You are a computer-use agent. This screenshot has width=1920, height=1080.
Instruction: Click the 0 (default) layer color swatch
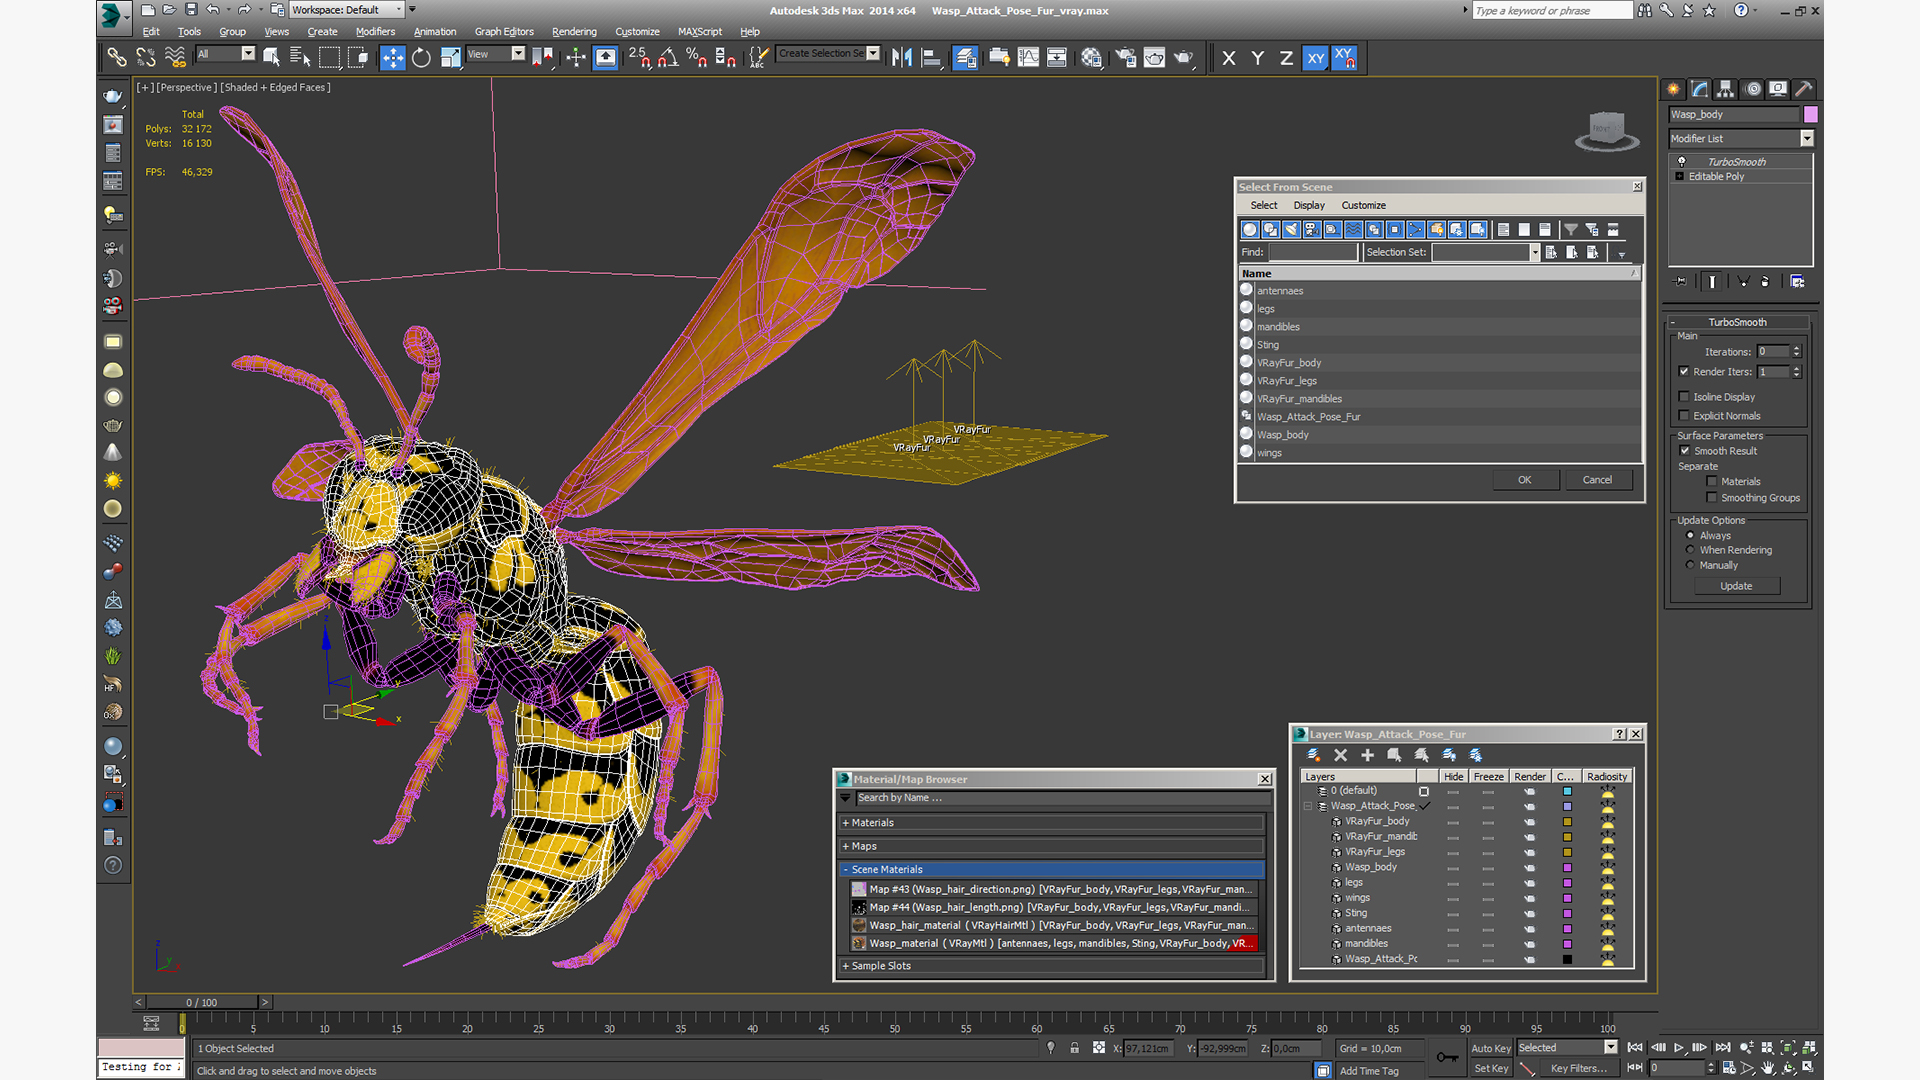(x=1567, y=791)
